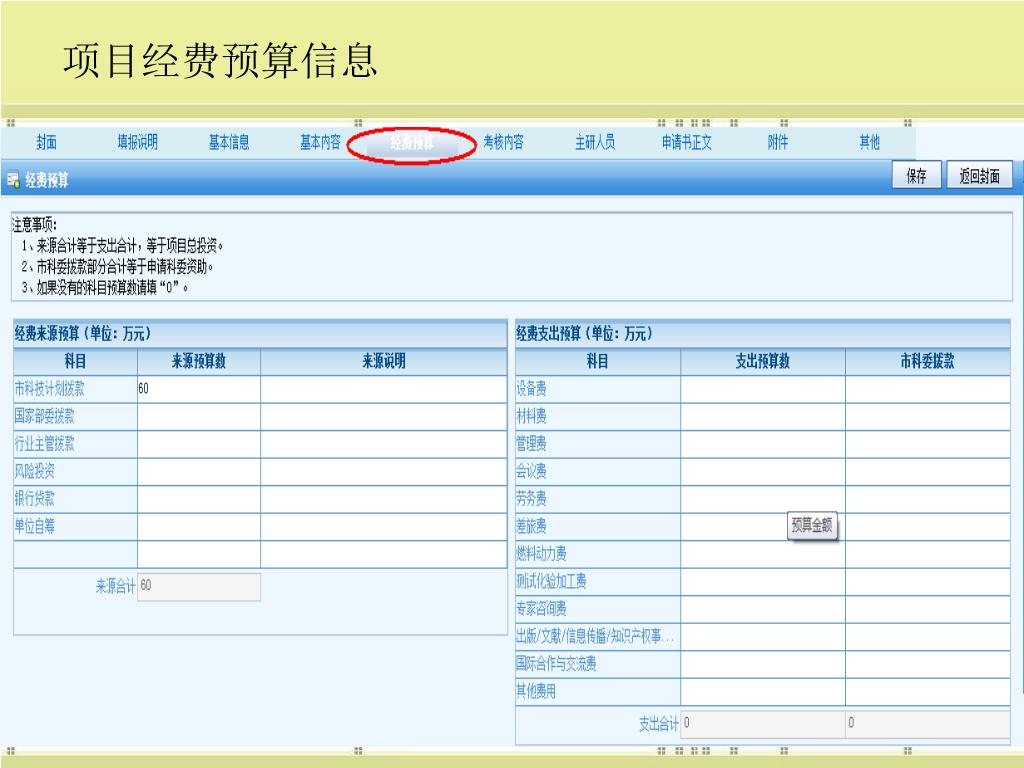Click 设备费 市科委拨款 field
Screen dimensions: 1024x768
pyautogui.click(x=928, y=389)
